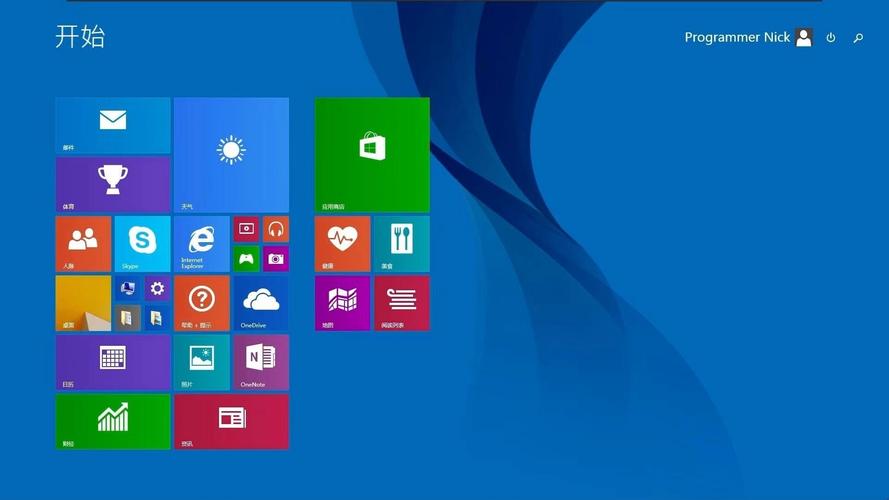Open the yellow Desktop tile
The image size is (889, 500).
83,303
